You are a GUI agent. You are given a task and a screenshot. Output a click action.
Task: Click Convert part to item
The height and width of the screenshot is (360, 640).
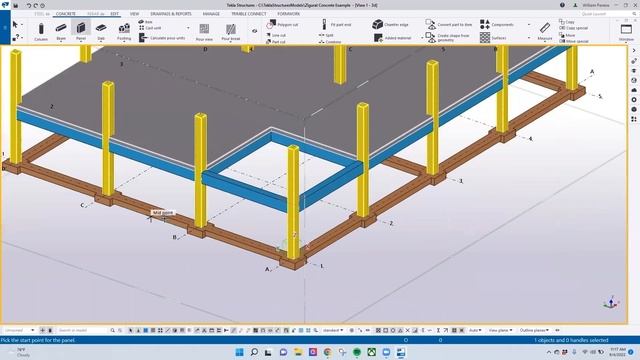[x=449, y=24]
